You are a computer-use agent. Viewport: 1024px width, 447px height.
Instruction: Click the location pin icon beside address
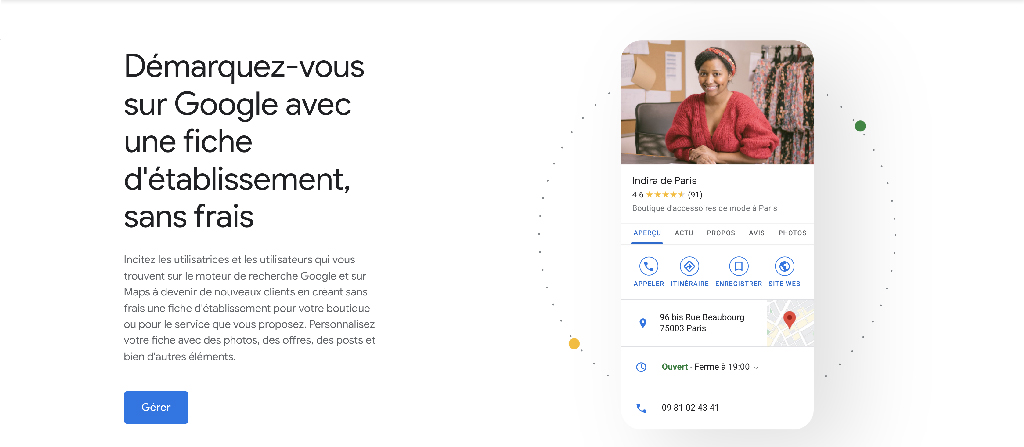(642, 323)
